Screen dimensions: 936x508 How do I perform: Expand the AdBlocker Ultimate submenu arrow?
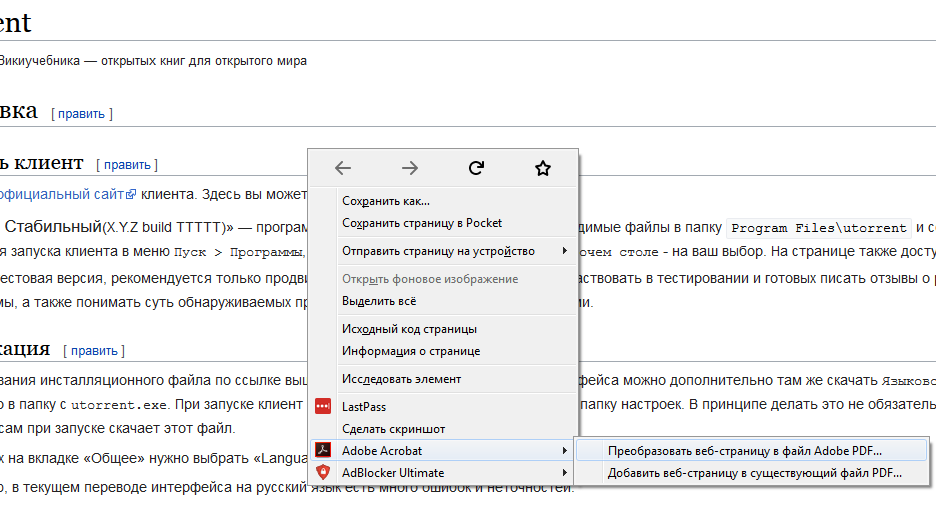pos(565,473)
